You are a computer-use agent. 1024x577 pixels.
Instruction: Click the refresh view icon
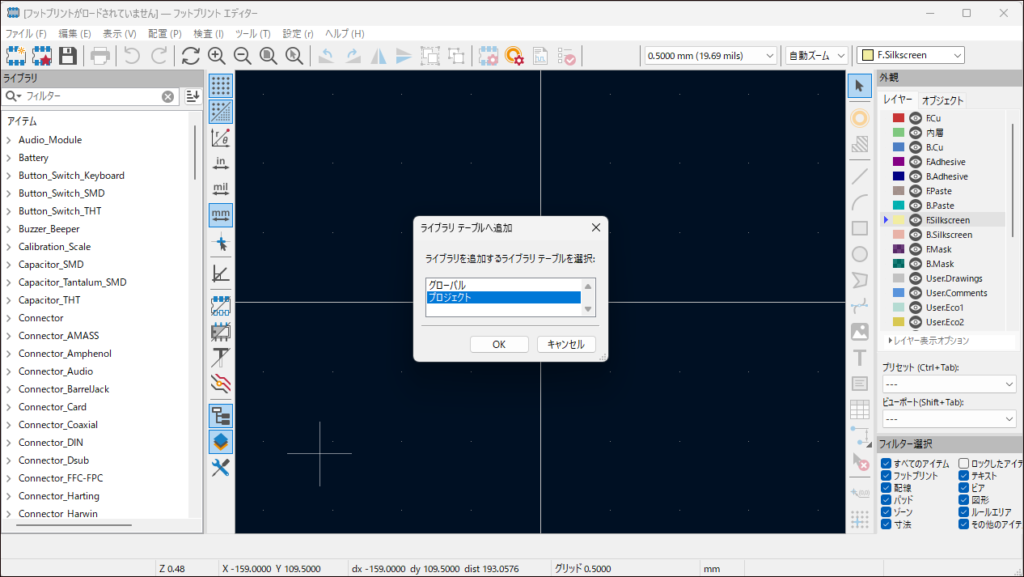(x=190, y=55)
